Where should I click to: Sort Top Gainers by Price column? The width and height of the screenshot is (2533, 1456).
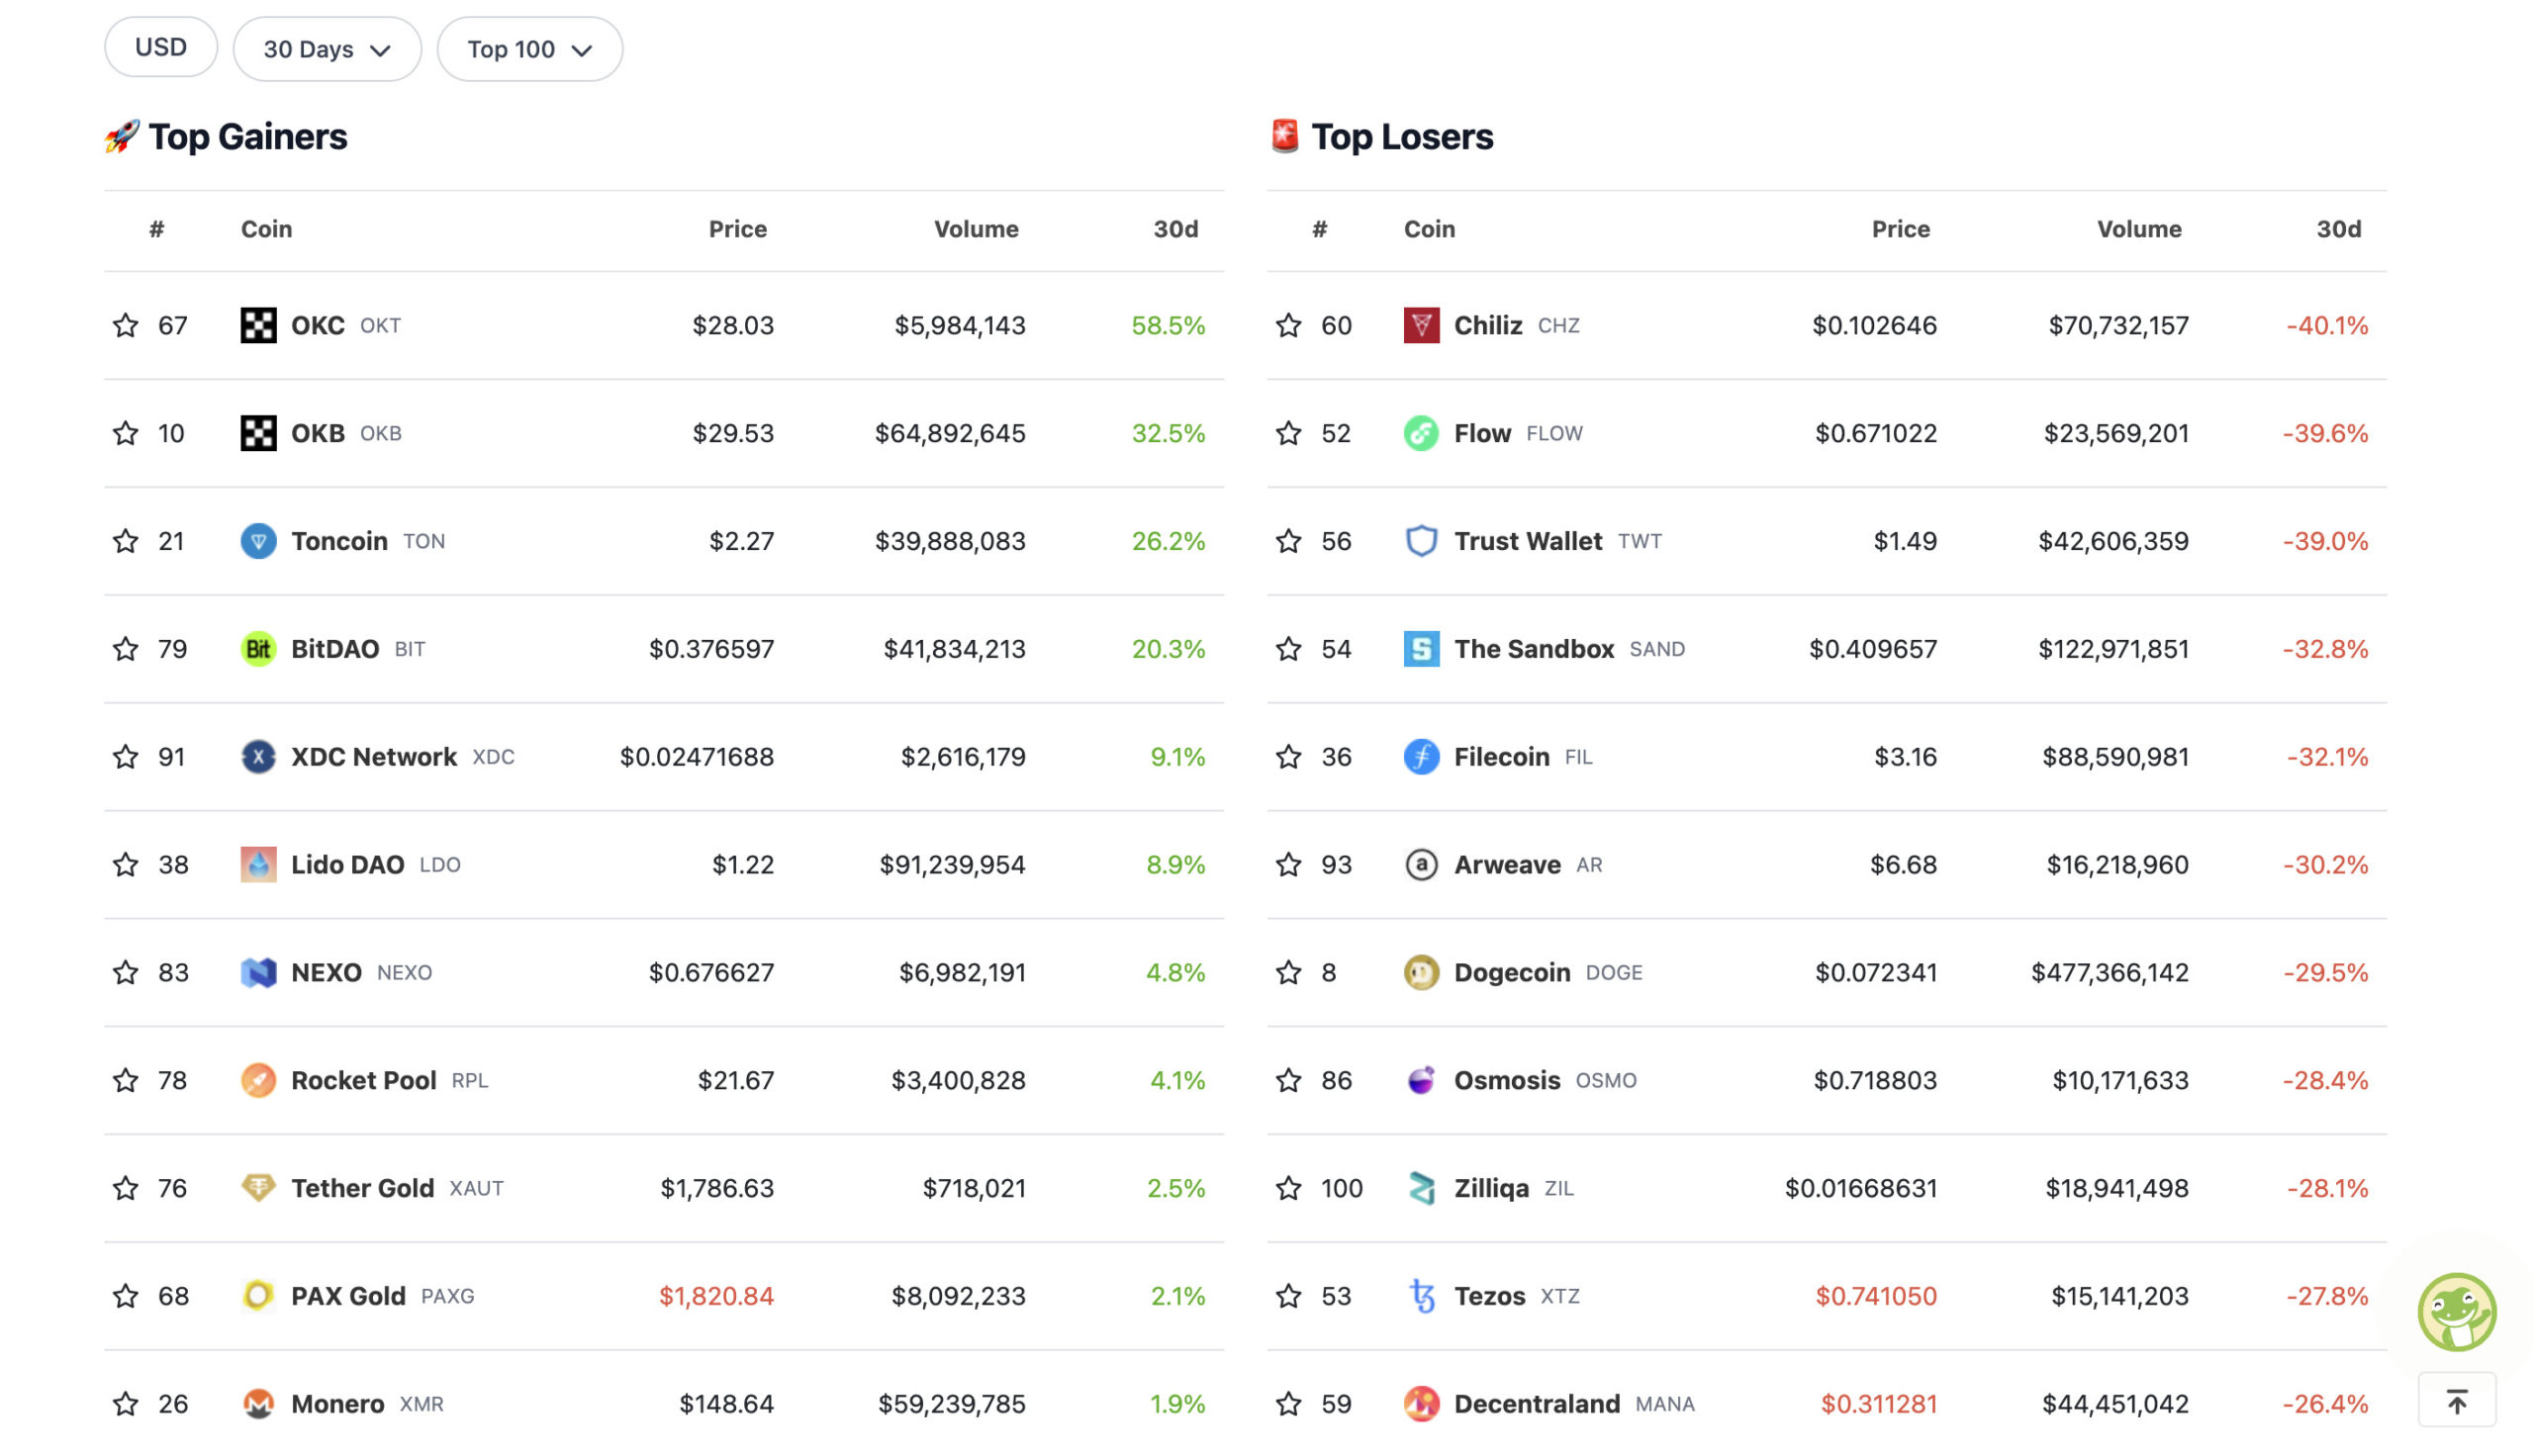click(x=738, y=229)
